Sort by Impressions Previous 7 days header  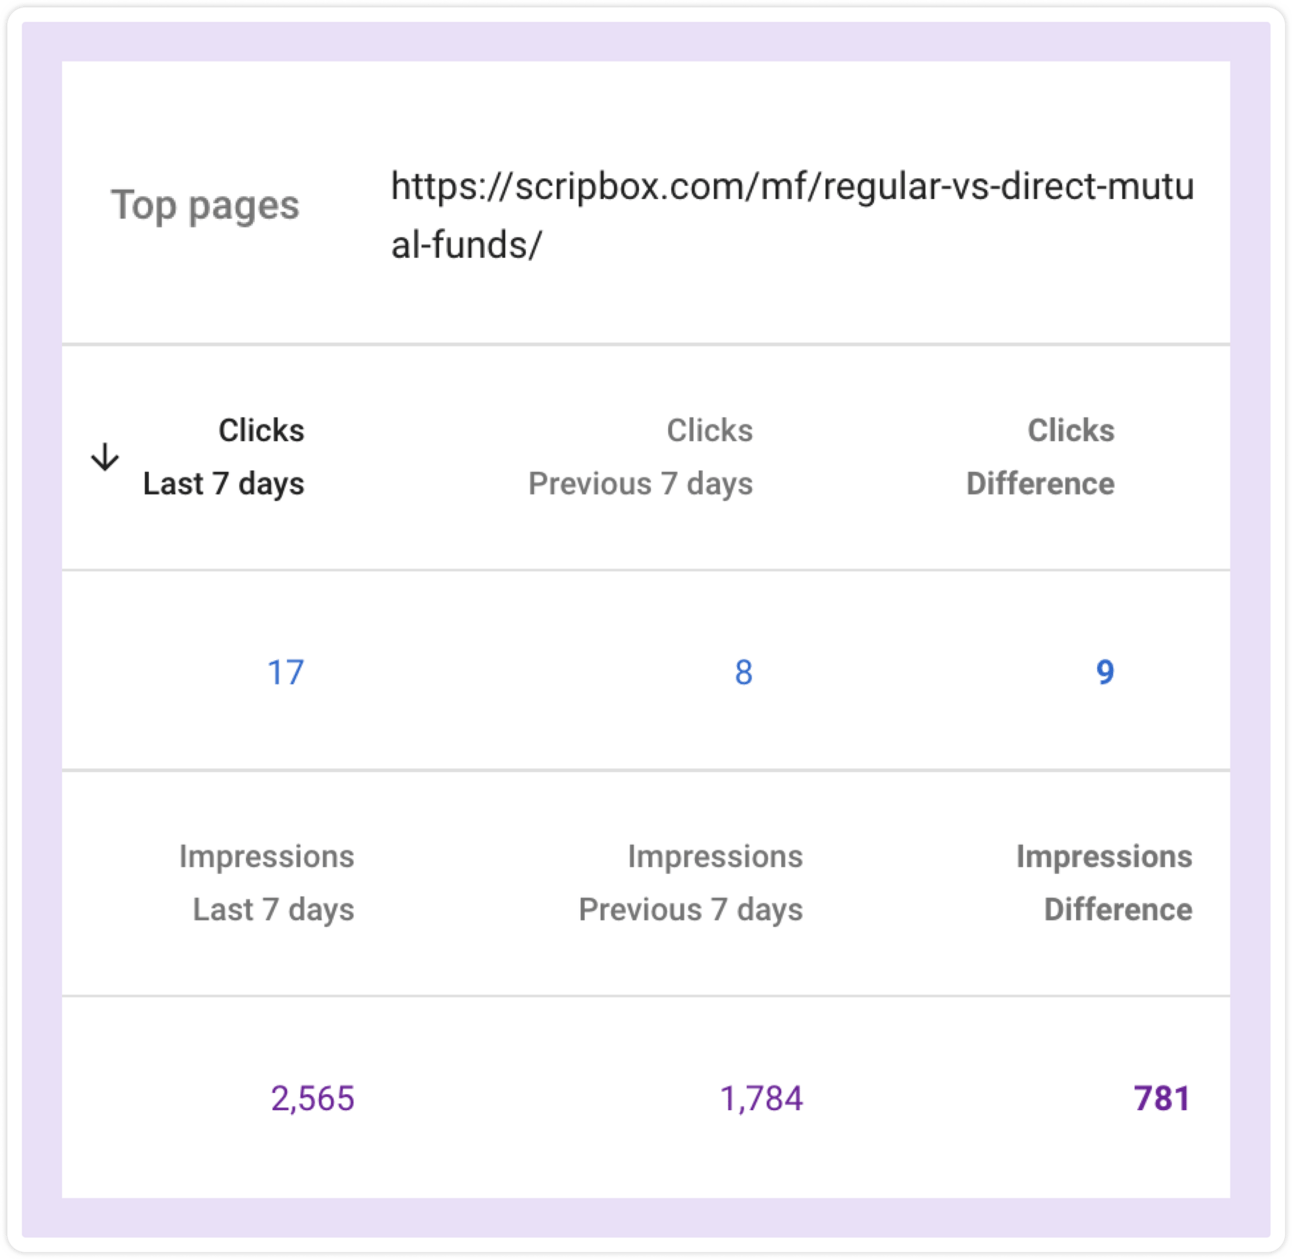click(690, 883)
